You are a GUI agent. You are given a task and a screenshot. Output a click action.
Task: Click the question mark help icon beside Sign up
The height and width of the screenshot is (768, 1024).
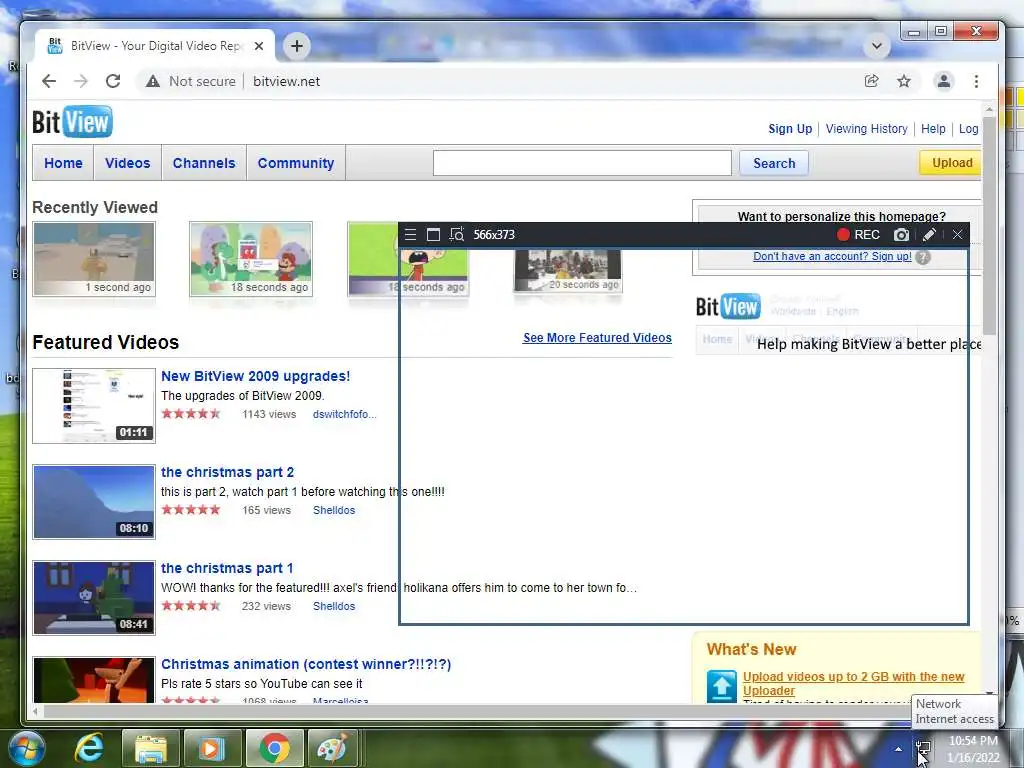pyautogui.click(x=923, y=257)
